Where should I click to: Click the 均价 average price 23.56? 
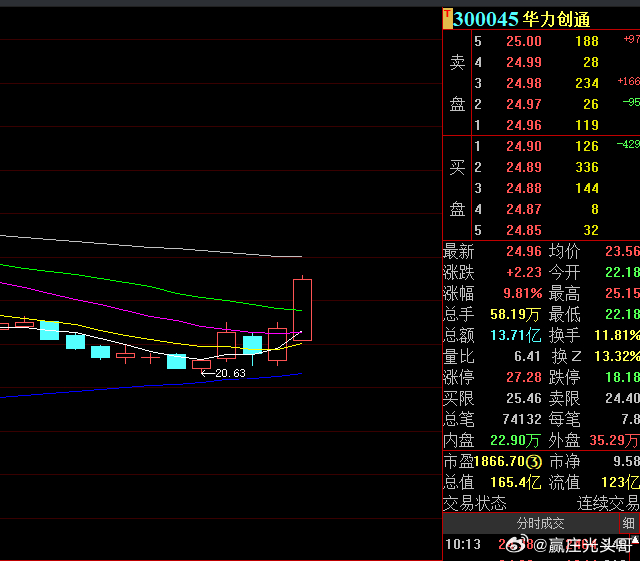(622, 251)
